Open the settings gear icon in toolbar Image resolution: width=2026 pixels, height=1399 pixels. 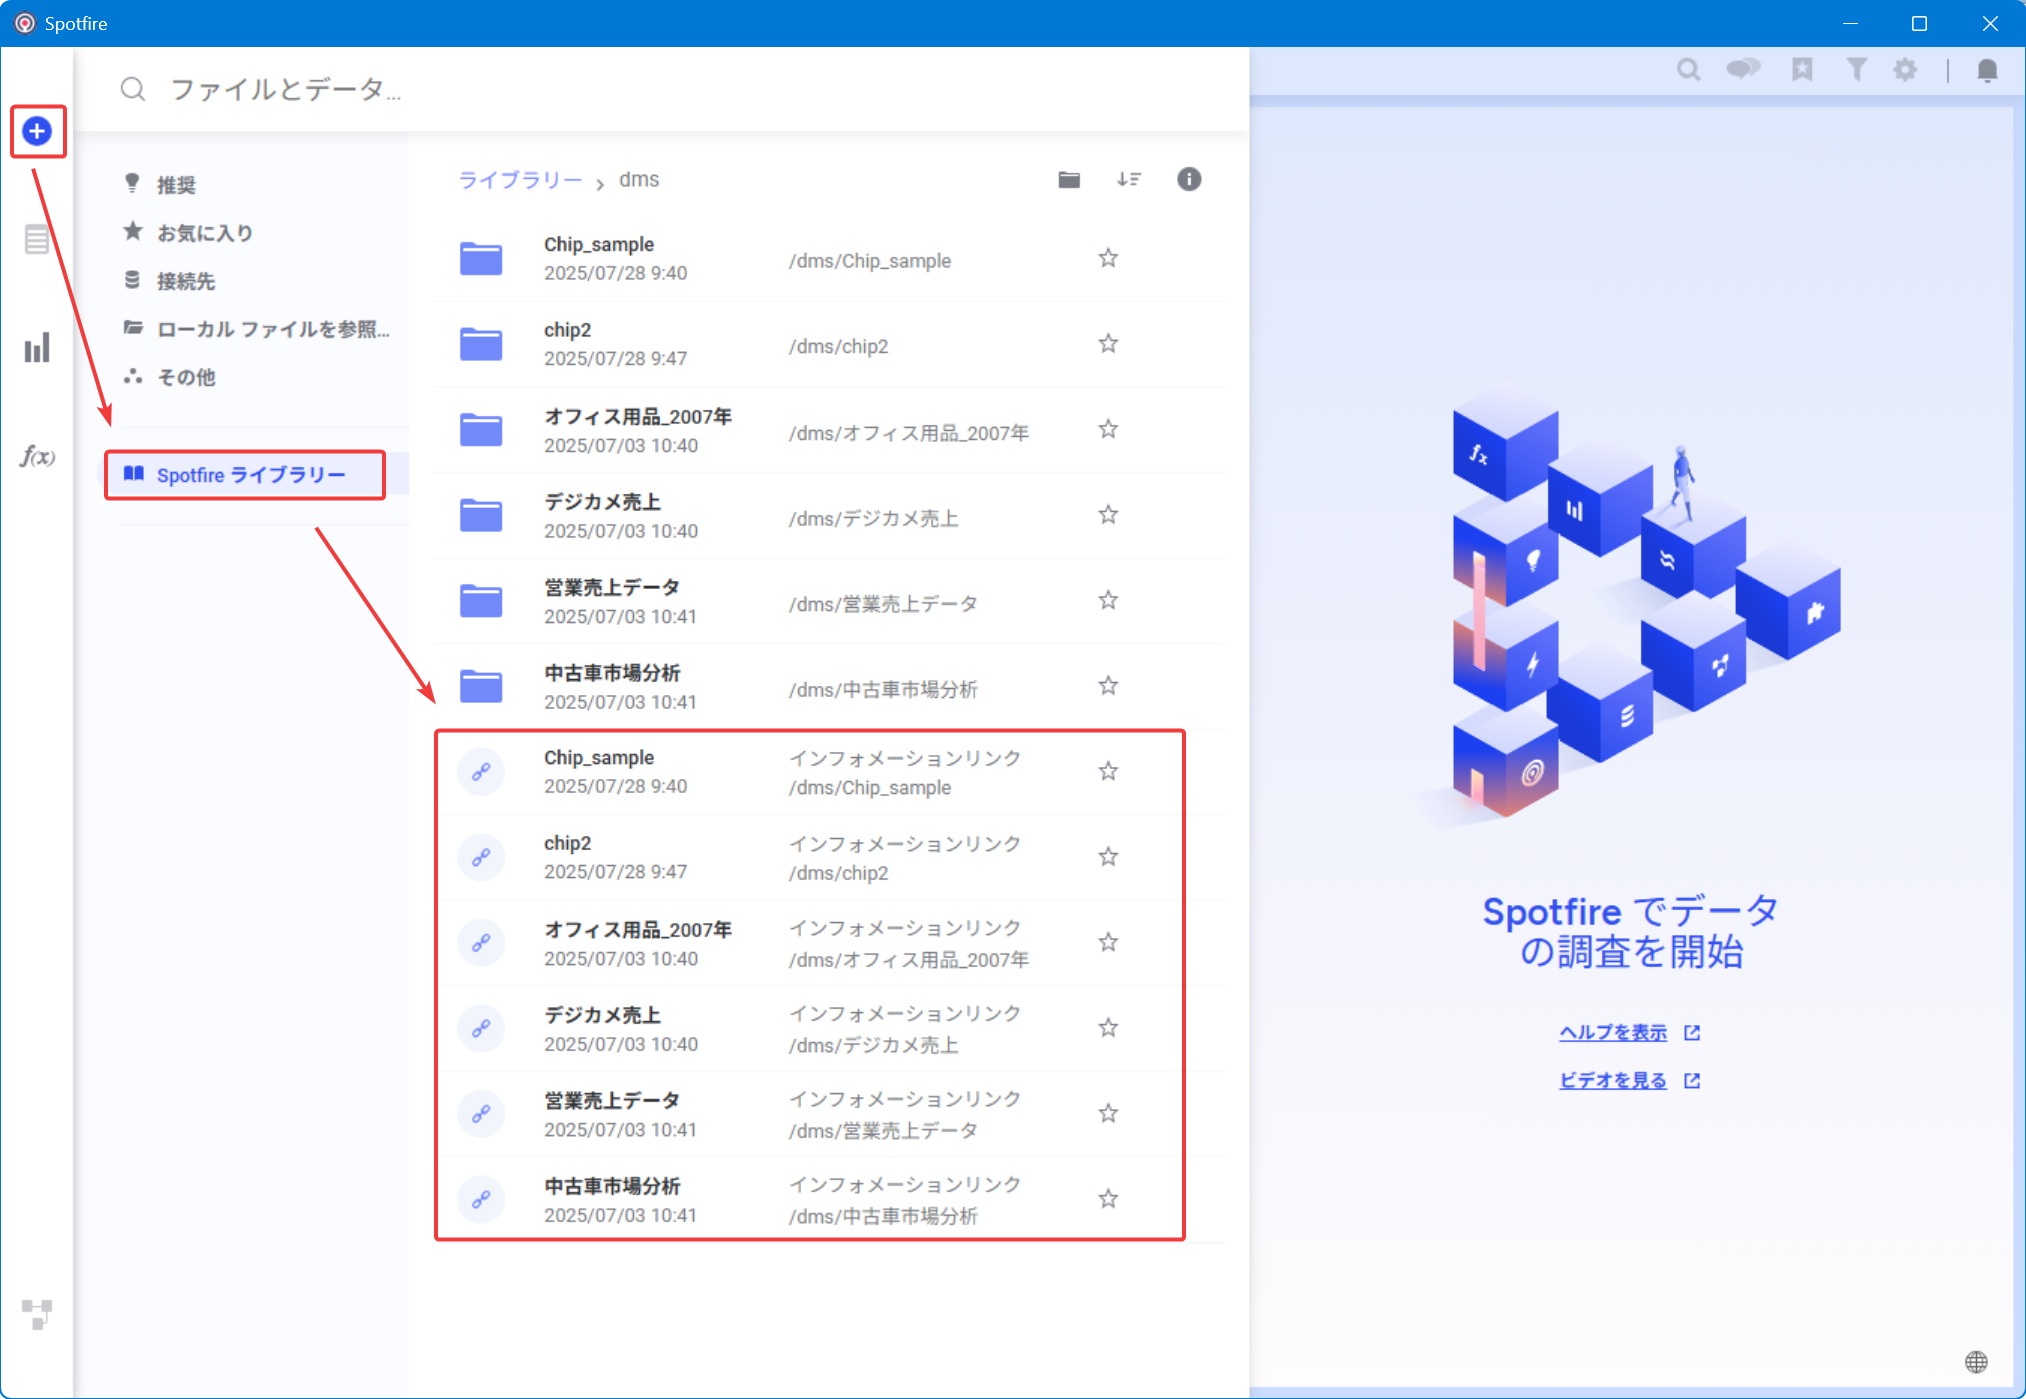pos(1906,69)
